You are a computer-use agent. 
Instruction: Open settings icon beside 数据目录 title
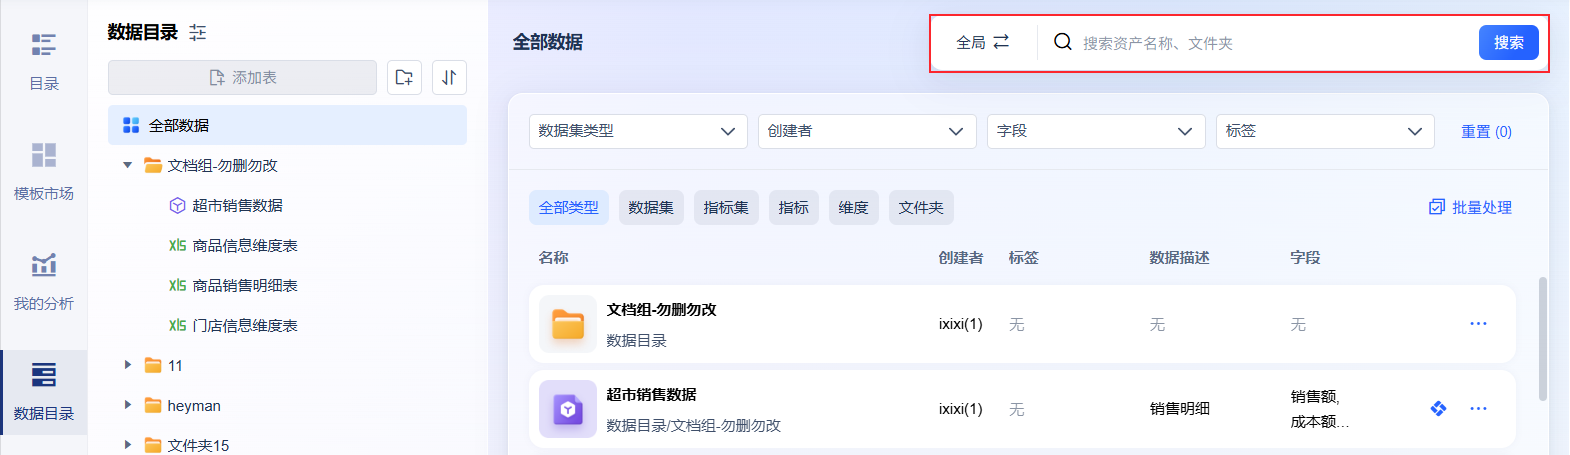point(198,32)
